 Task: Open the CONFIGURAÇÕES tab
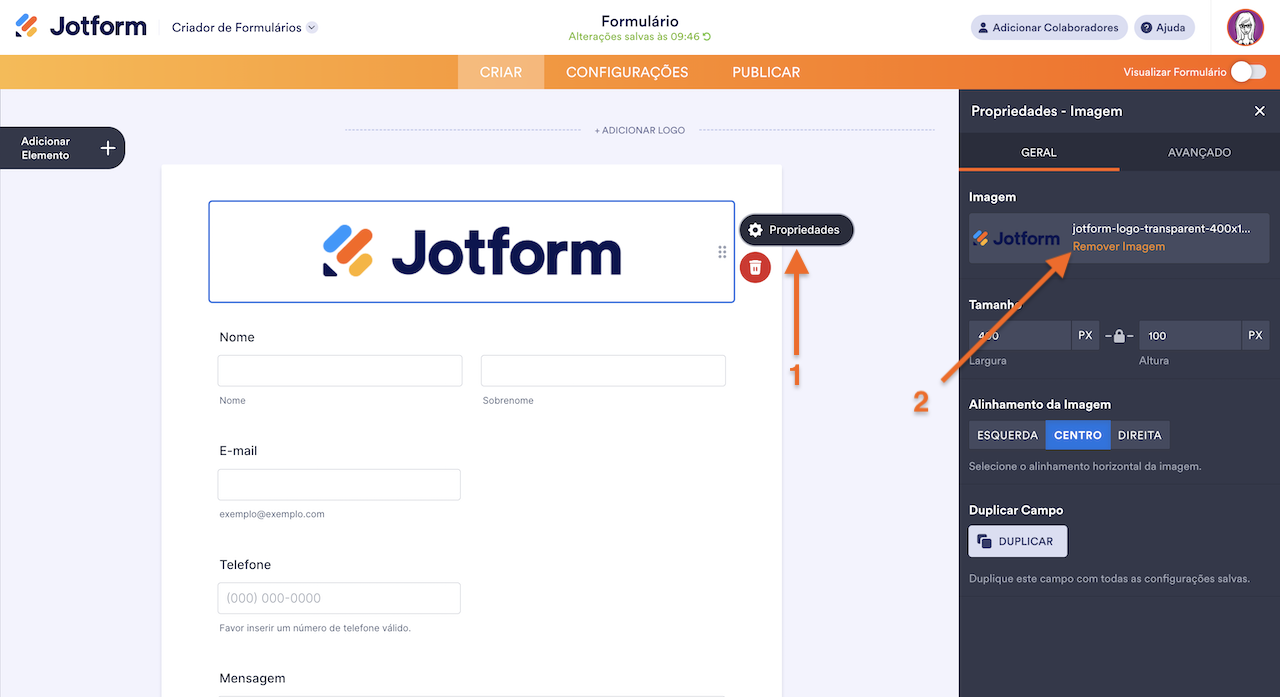pyautogui.click(x=627, y=72)
